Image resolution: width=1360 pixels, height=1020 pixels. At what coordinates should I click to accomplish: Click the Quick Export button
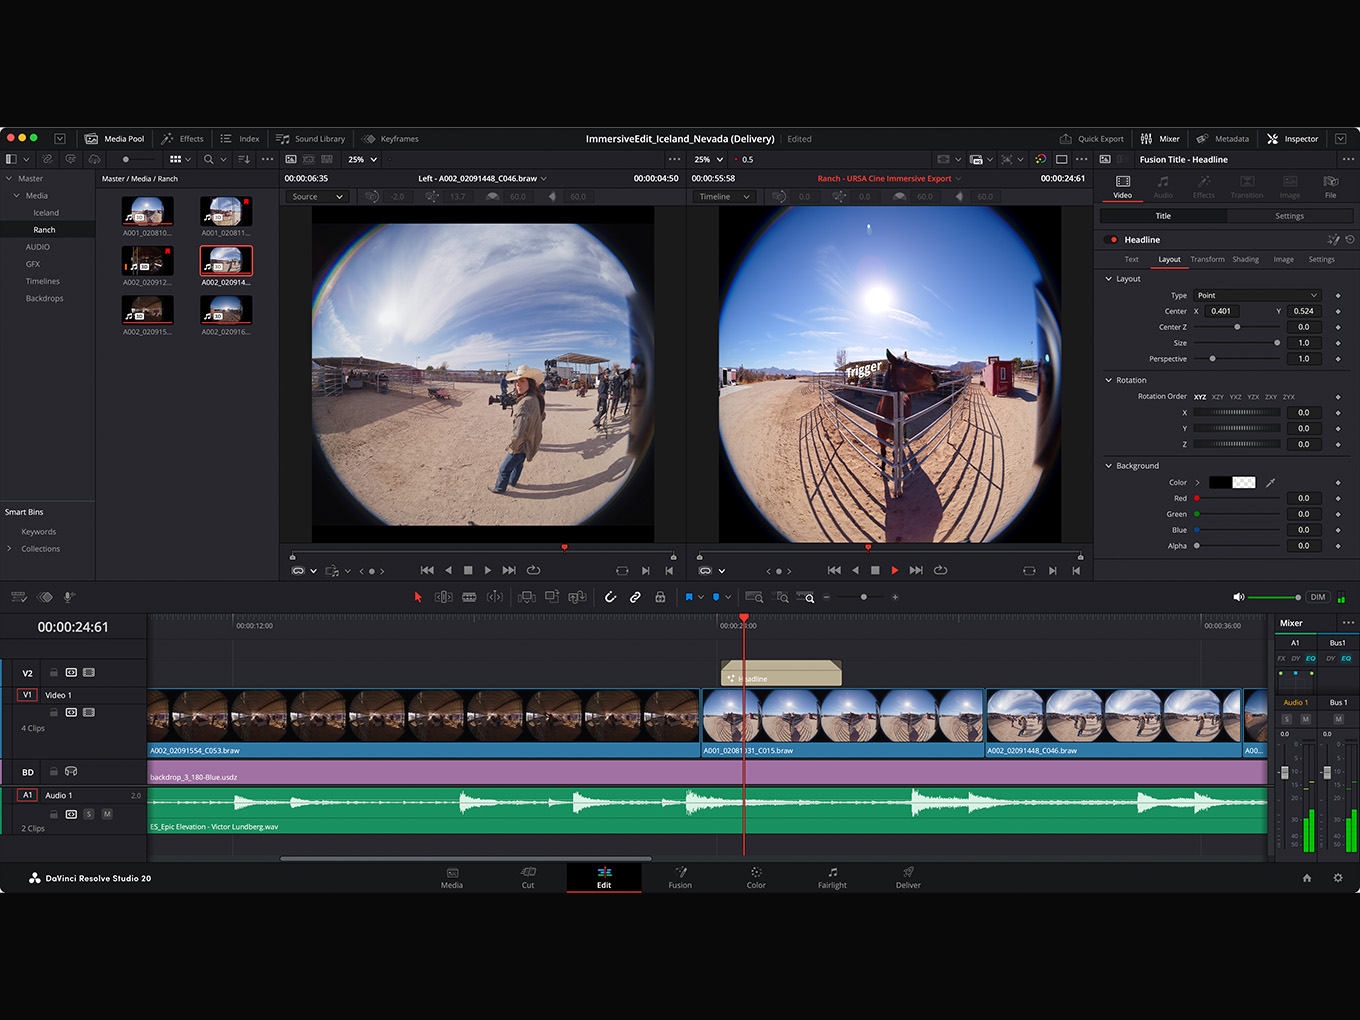click(1091, 139)
